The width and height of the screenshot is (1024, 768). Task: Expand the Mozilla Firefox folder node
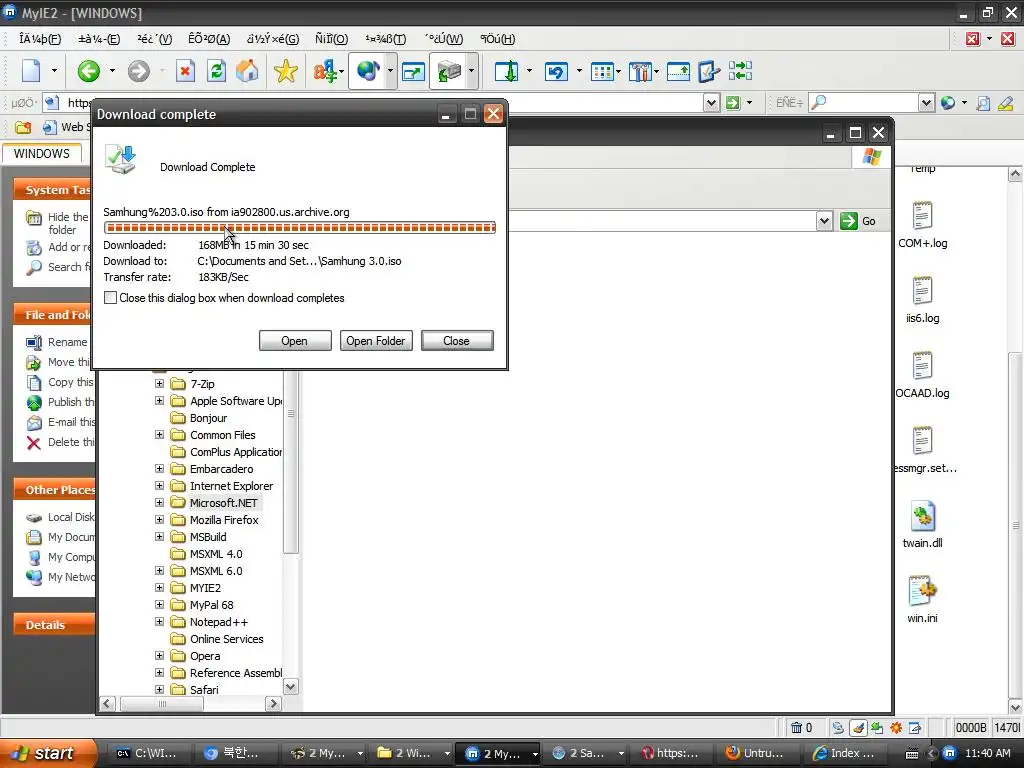click(159, 519)
